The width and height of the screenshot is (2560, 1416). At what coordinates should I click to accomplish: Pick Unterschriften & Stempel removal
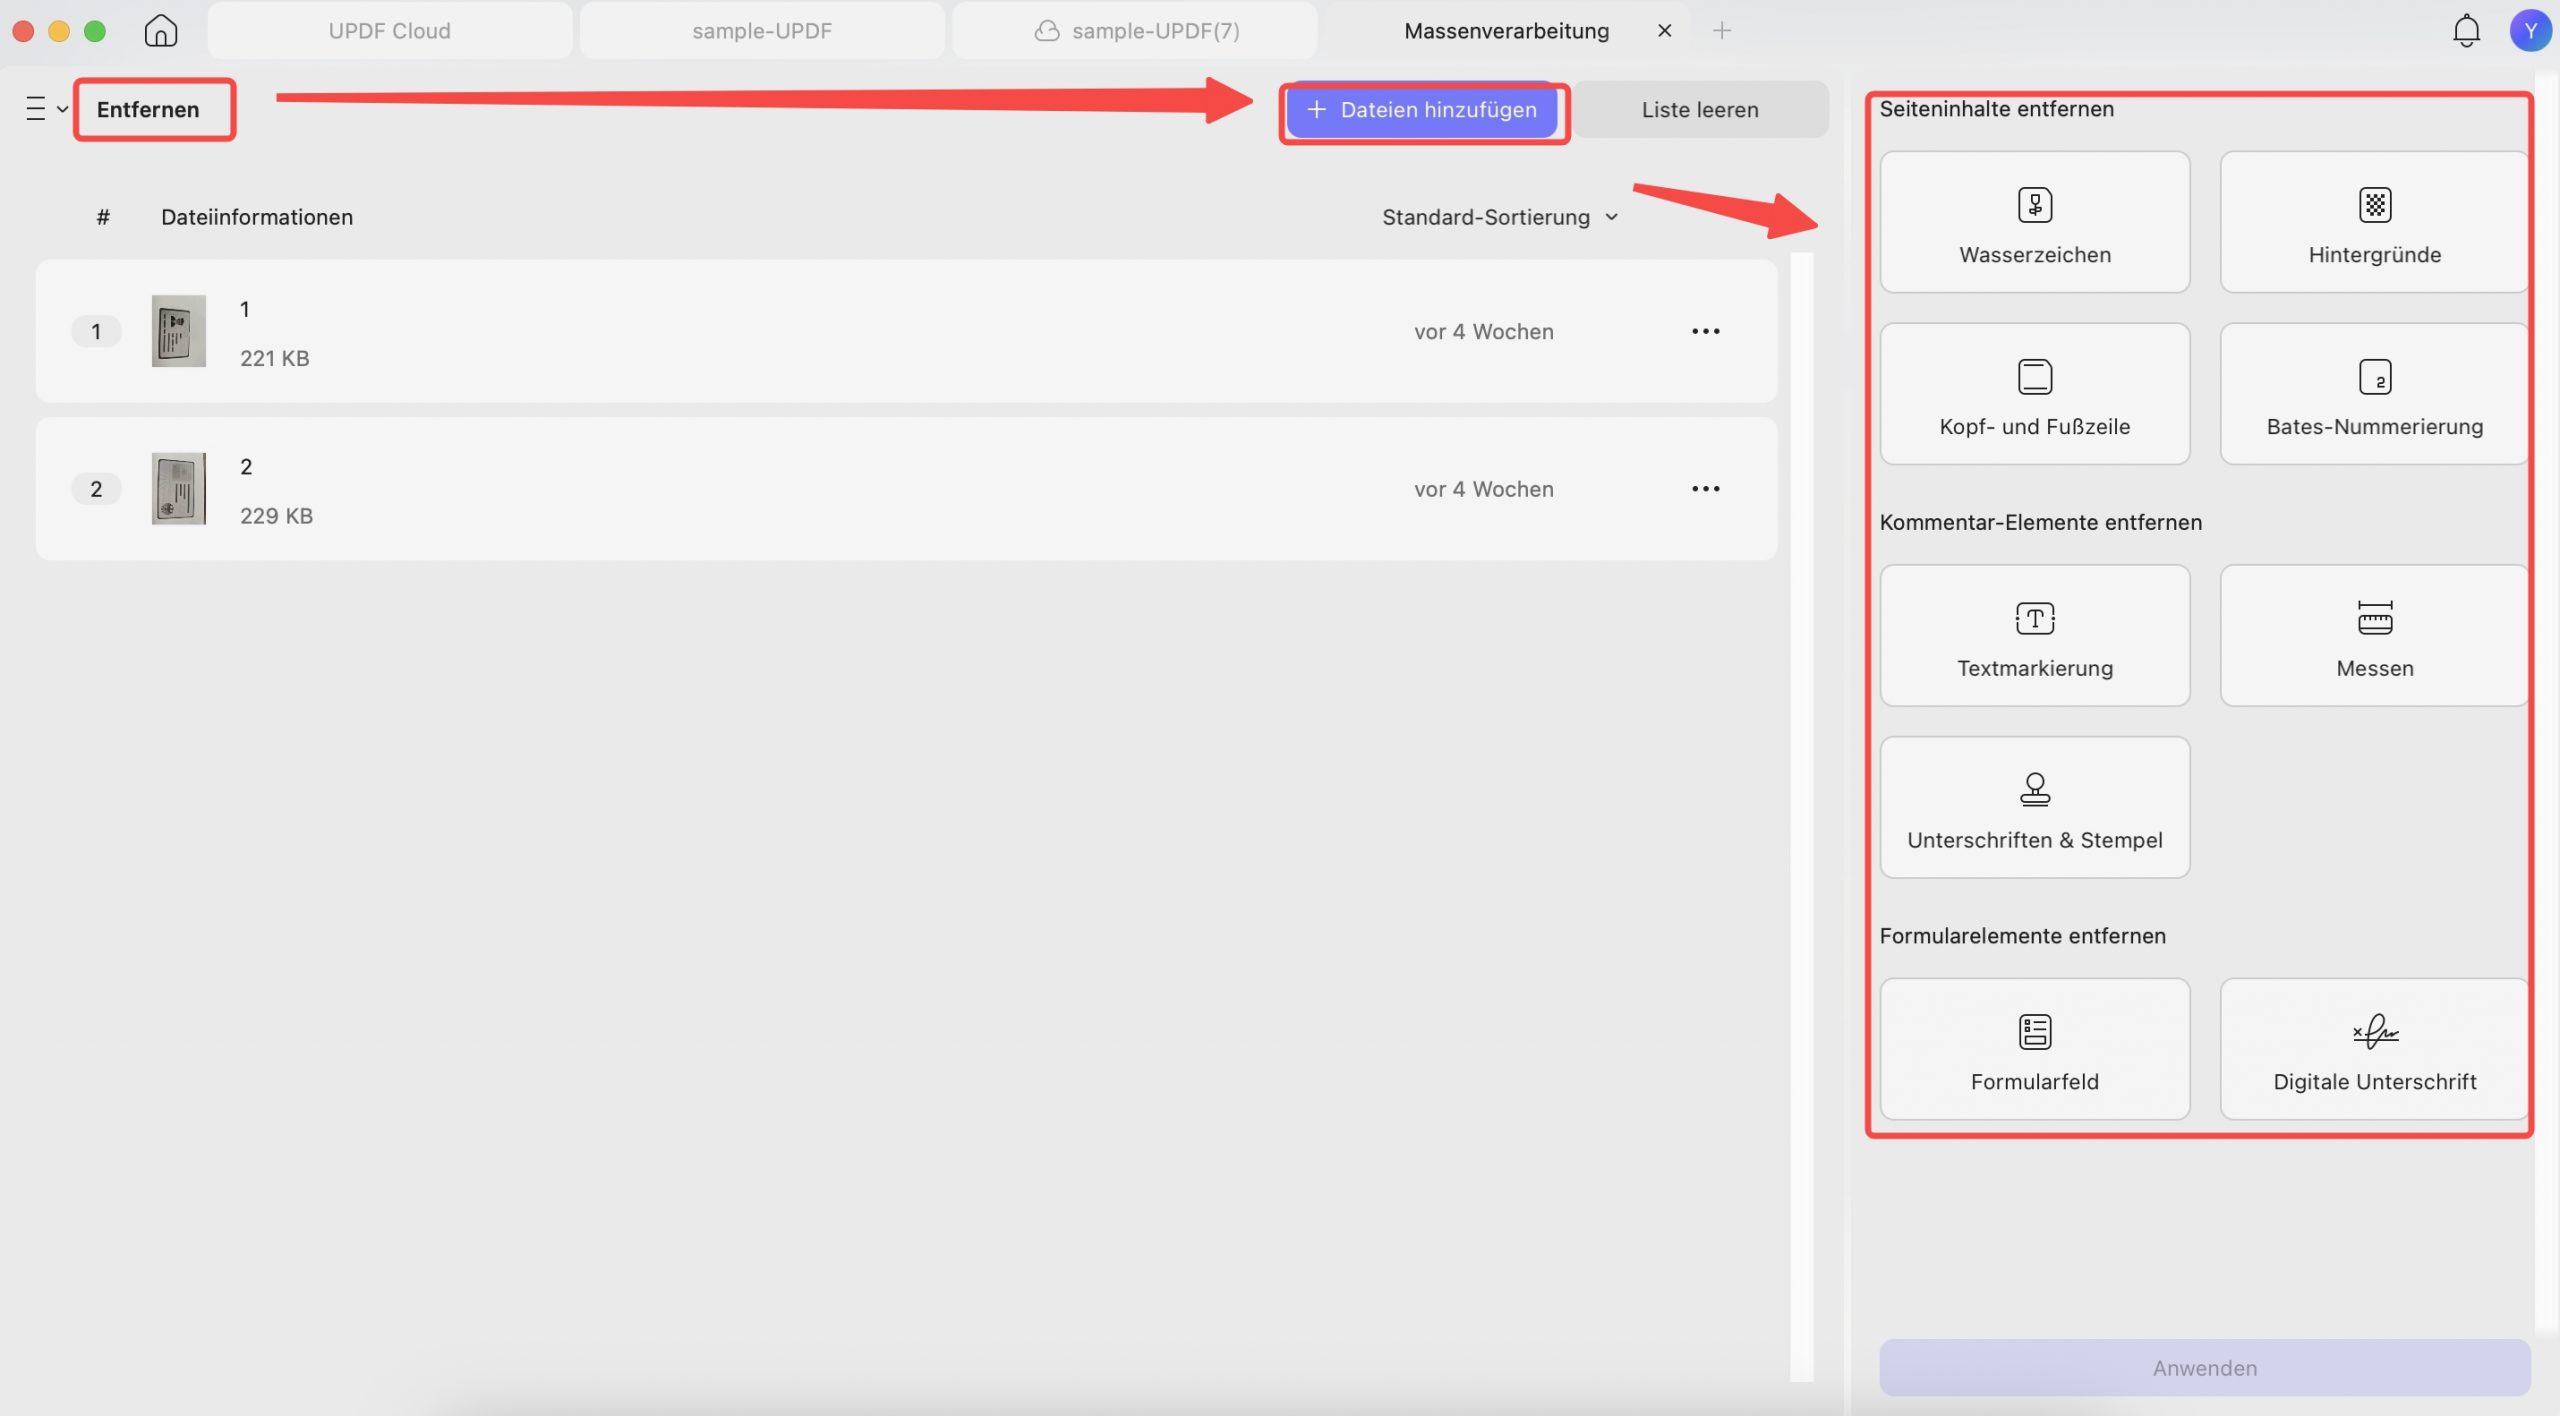(x=2034, y=808)
